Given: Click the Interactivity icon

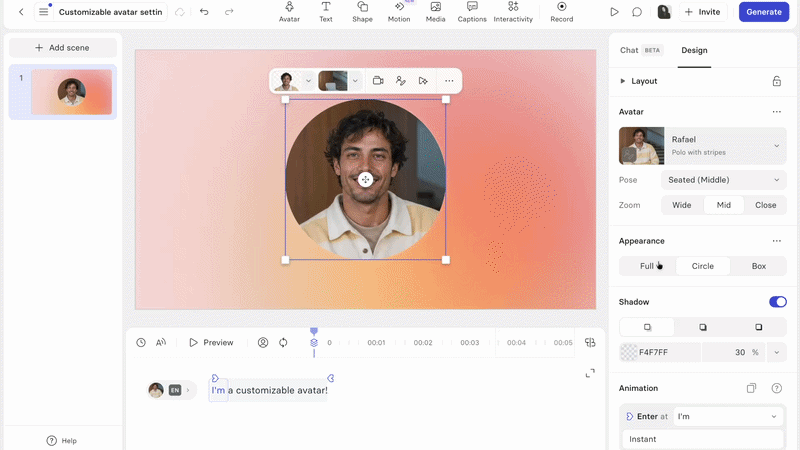Looking at the screenshot, I should coord(513,12).
